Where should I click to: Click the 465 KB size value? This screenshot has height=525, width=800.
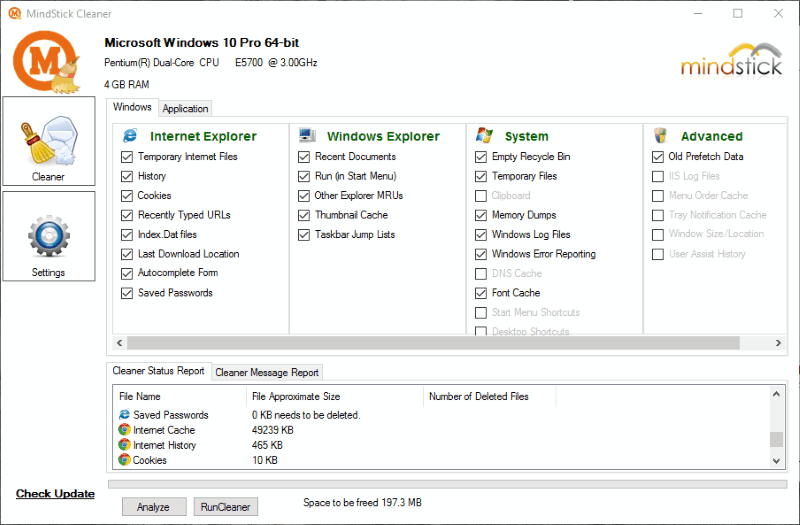(267, 445)
